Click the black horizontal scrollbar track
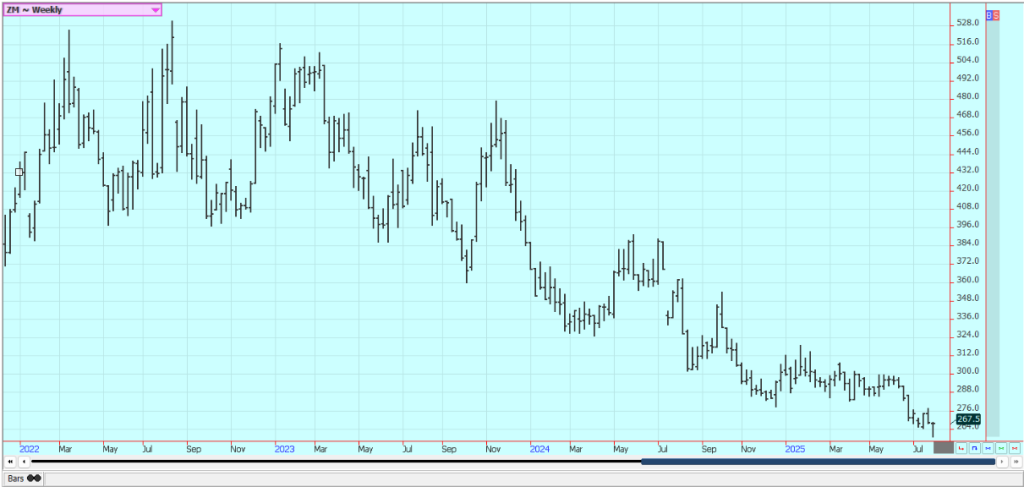1024x487 pixels. pyautogui.click(x=336, y=462)
